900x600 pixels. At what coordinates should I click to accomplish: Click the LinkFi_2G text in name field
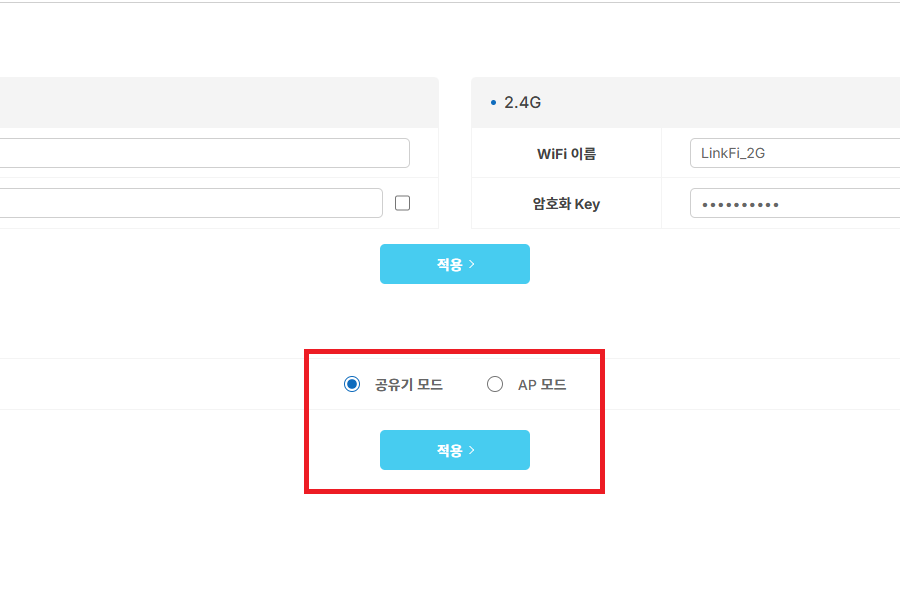point(733,153)
